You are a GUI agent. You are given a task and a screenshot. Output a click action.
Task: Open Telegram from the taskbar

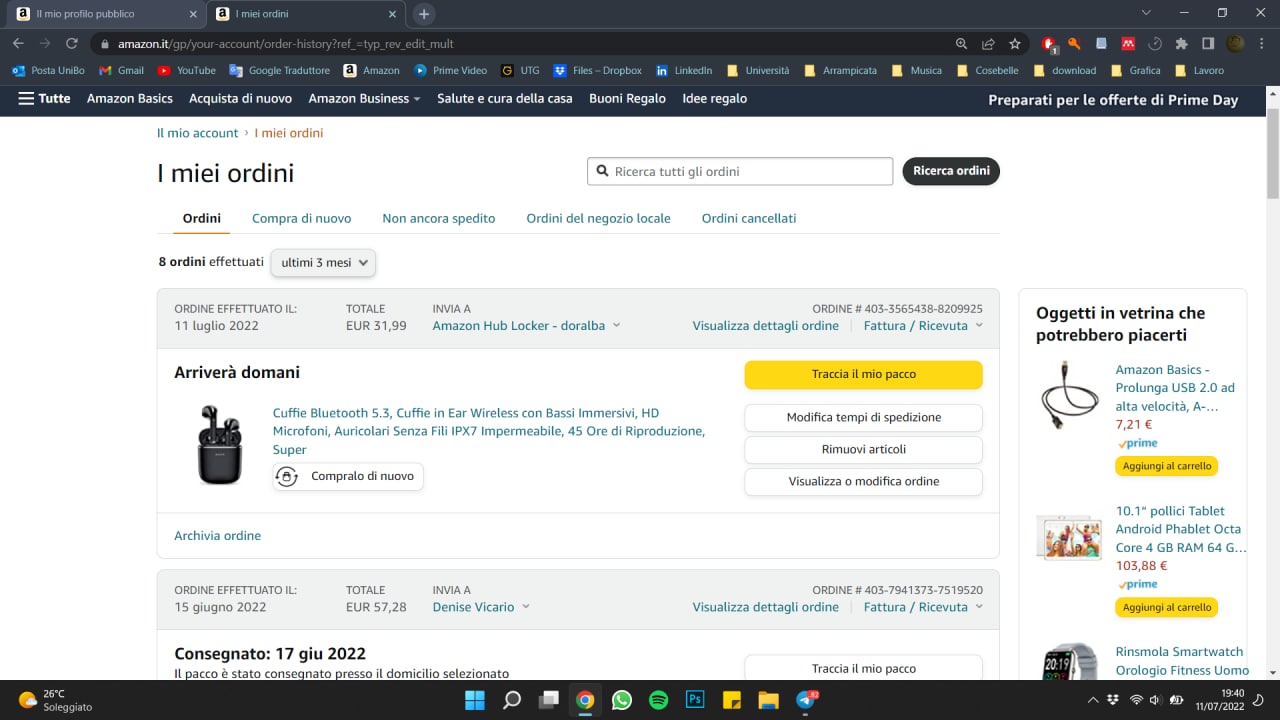click(x=805, y=700)
